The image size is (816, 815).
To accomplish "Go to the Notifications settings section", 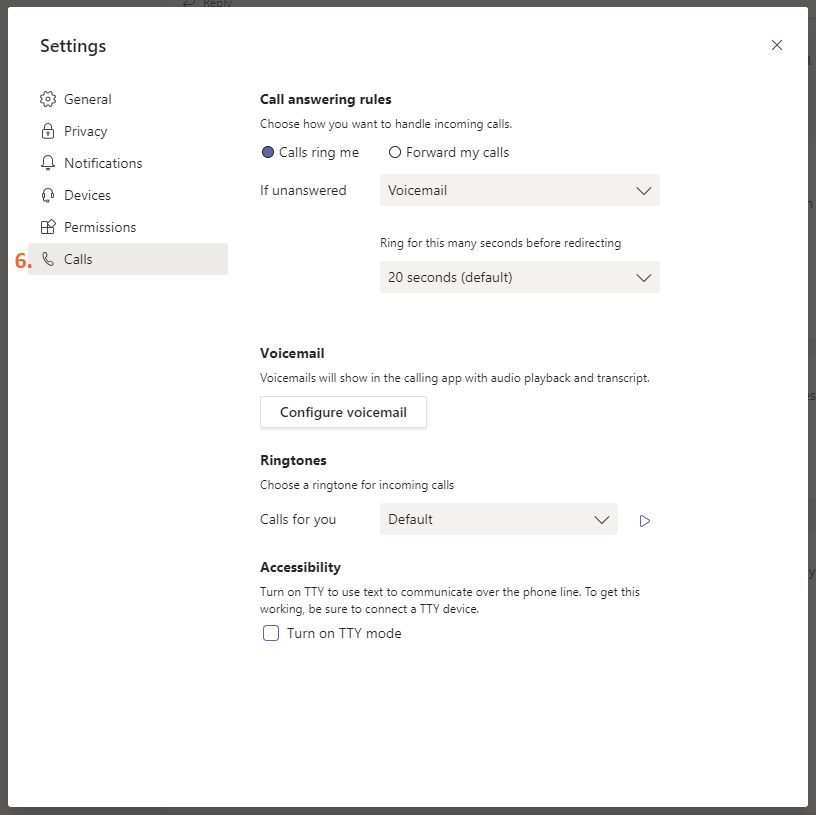I will pyautogui.click(x=103, y=163).
